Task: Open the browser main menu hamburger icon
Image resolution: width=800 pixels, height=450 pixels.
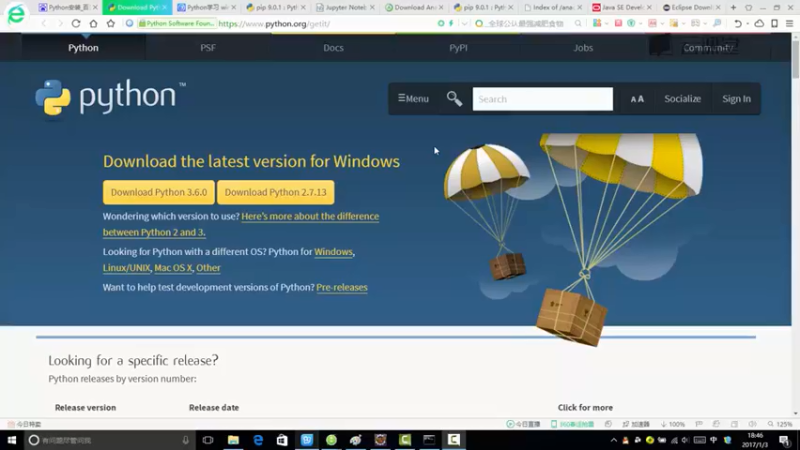Action: [789, 23]
